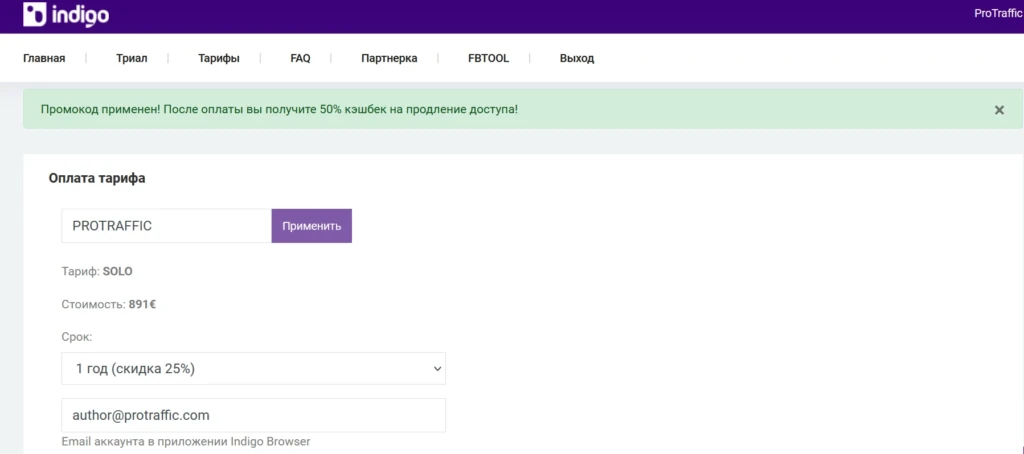The height and width of the screenshot is (454, 1024).
Task: Focus the PROTRAFFIC promo code field
Action: click(x=167, y=226)
